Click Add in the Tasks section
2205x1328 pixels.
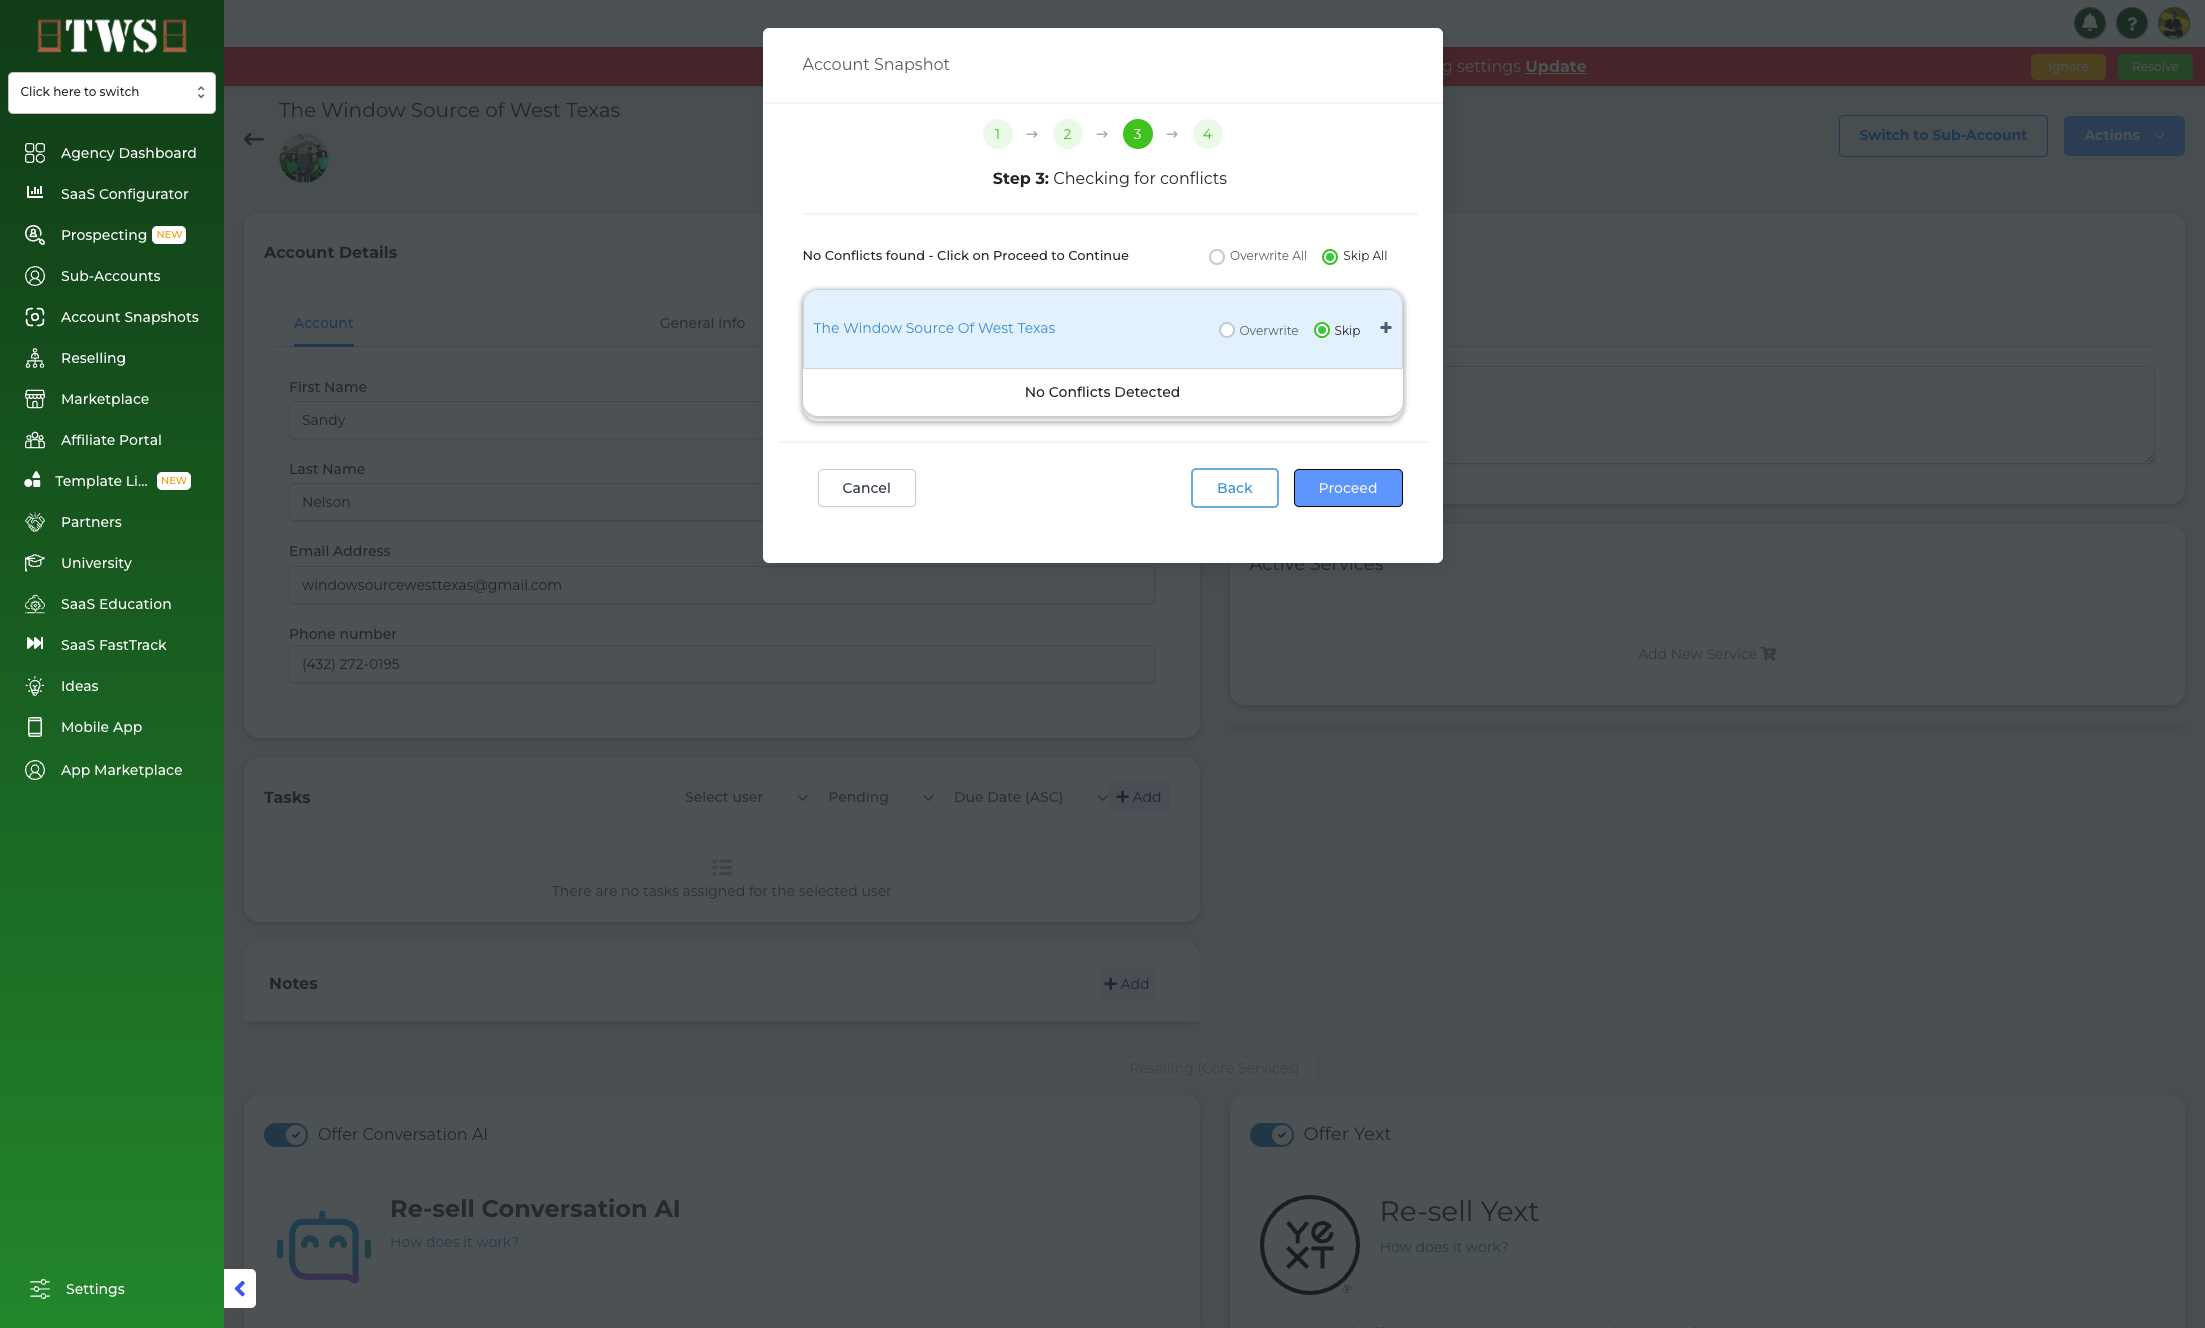click(1139, 797)
